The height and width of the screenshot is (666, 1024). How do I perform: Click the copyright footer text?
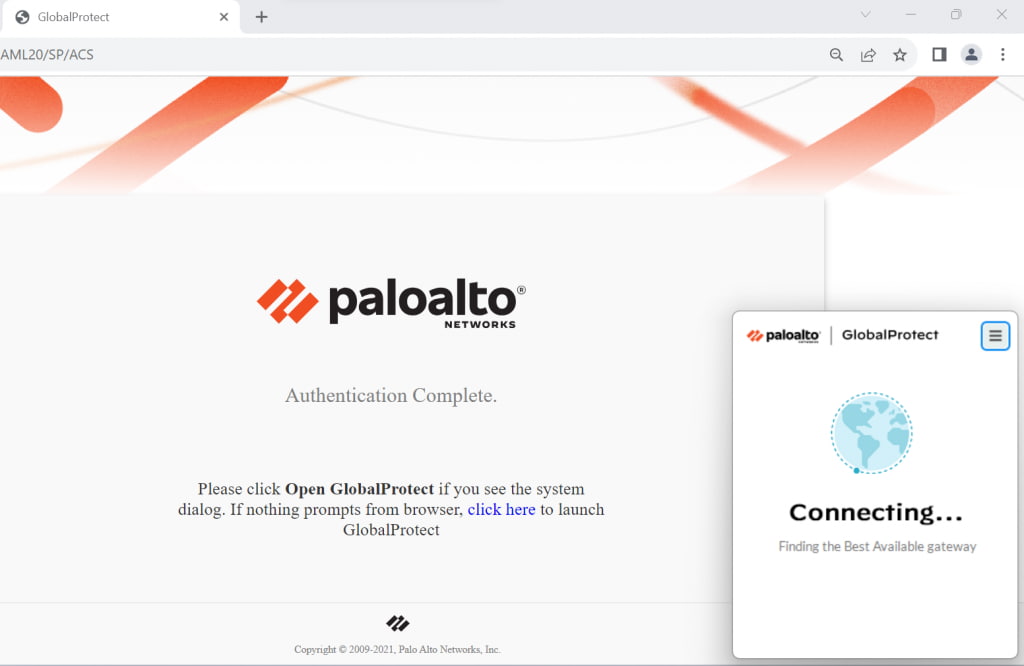tap(397, 650)
